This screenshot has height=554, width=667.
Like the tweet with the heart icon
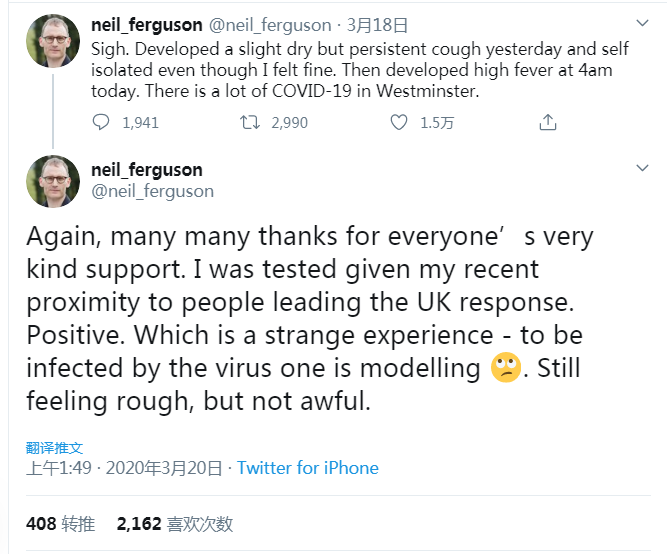pos(399,122)
